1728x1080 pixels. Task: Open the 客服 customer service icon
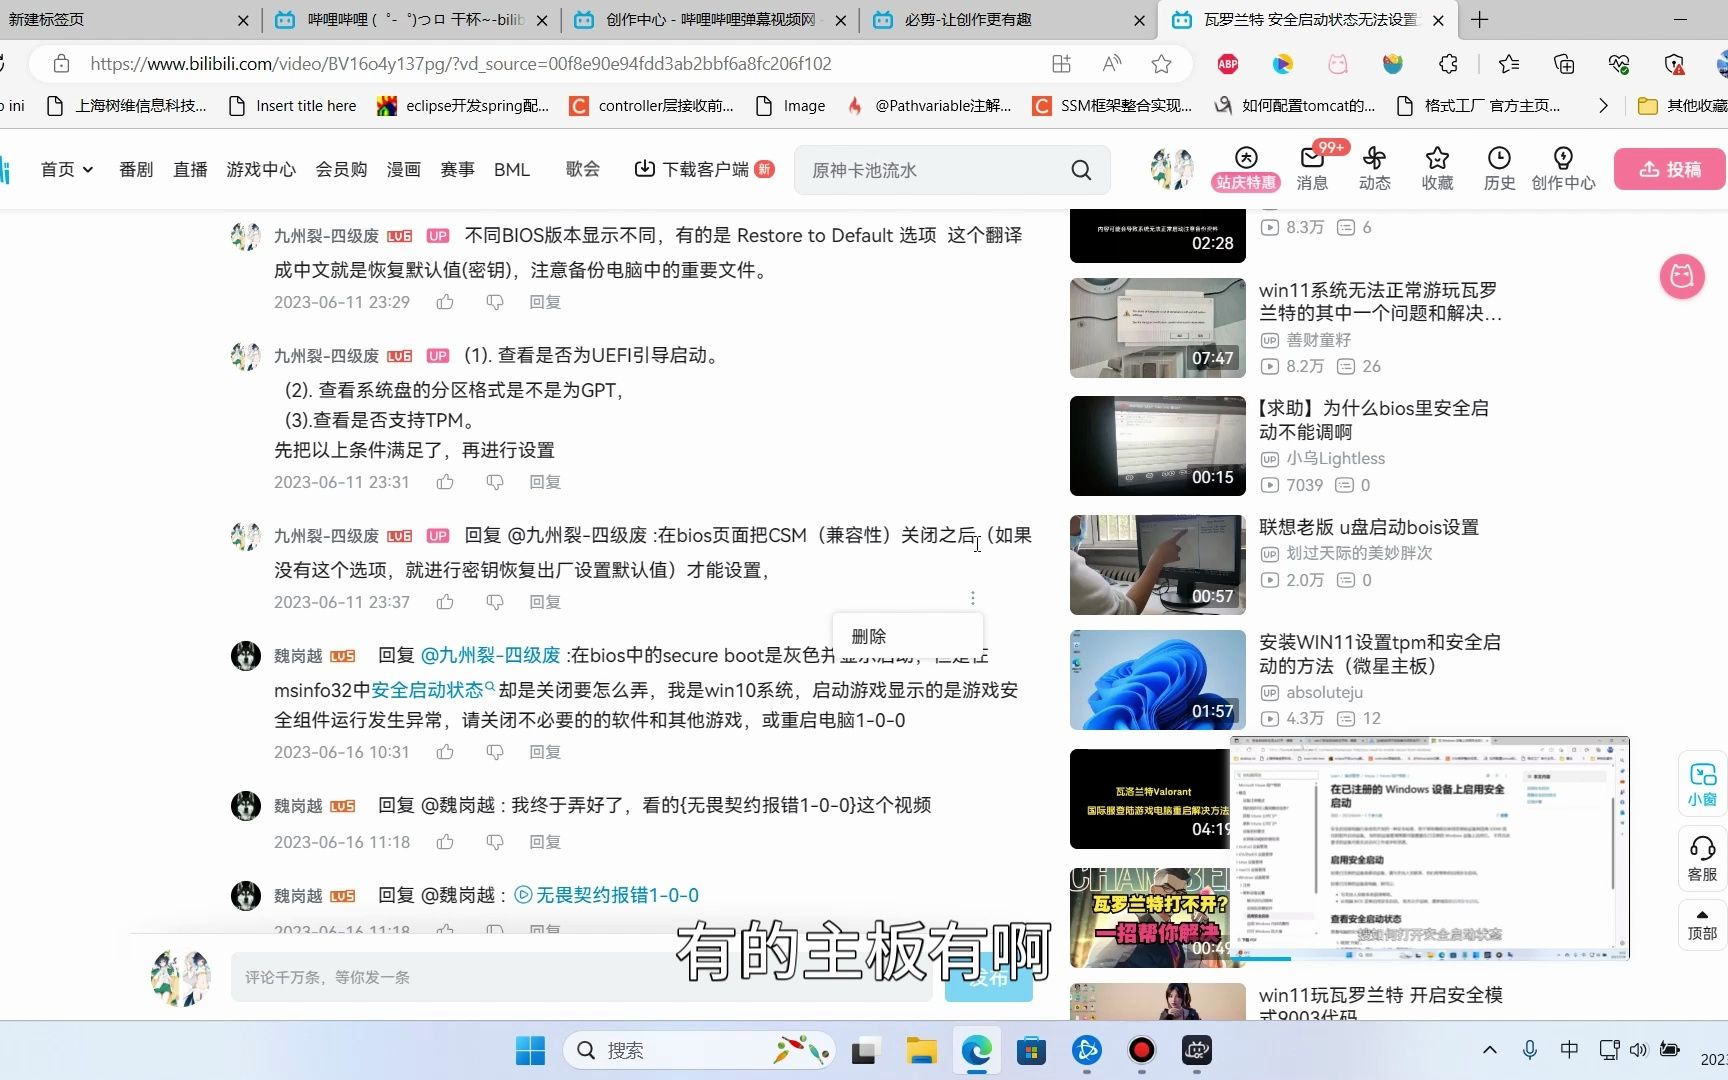(x=1702, y=855)
